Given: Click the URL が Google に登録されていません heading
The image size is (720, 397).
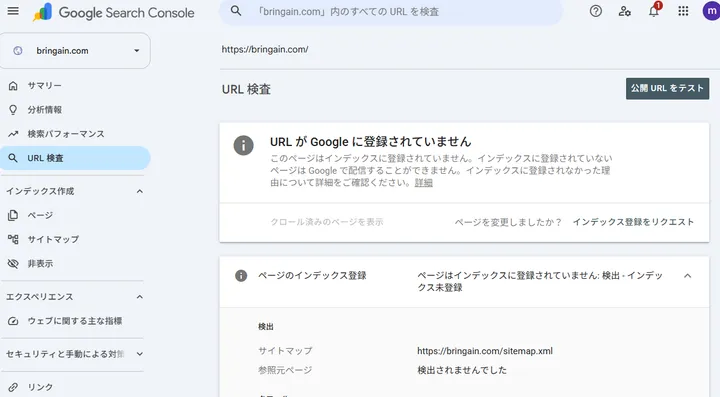Looking at the screenshot, I should [371, 142].
